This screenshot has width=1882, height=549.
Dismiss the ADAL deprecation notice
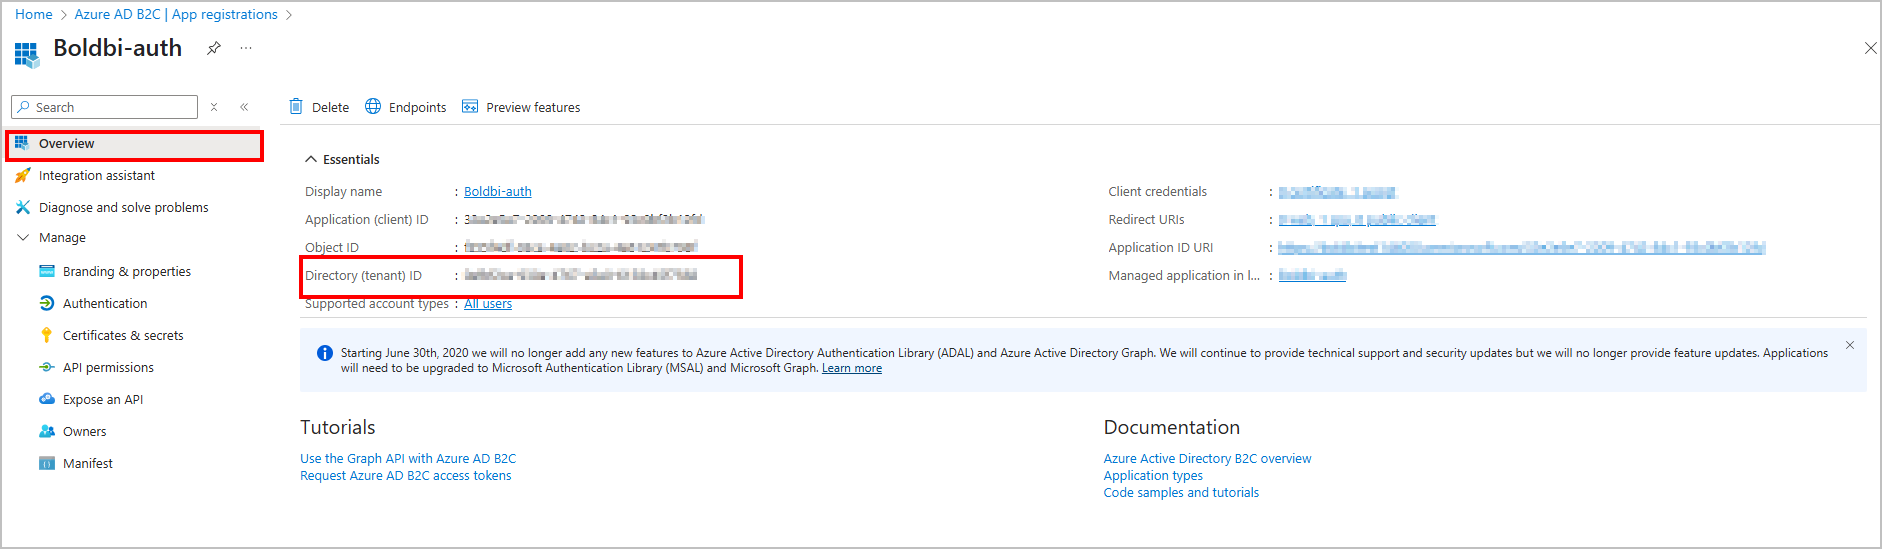tap(1850, 345)
